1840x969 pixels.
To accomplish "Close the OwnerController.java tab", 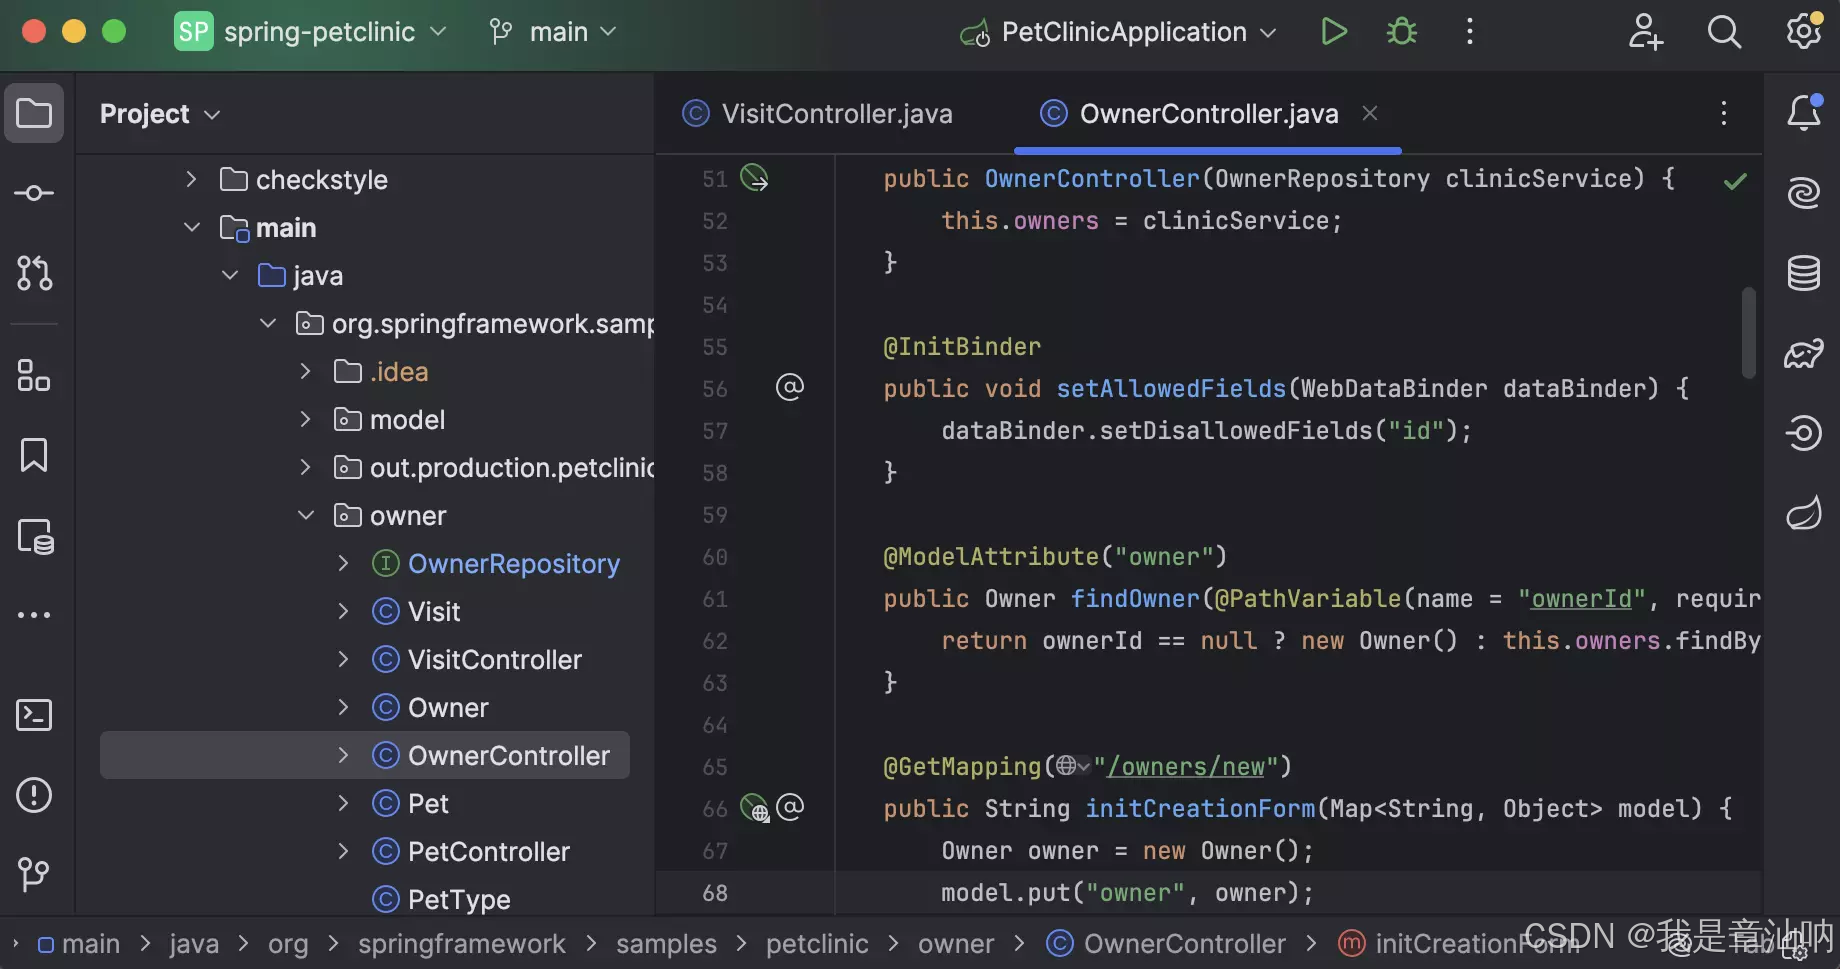I will point(1370,113).
